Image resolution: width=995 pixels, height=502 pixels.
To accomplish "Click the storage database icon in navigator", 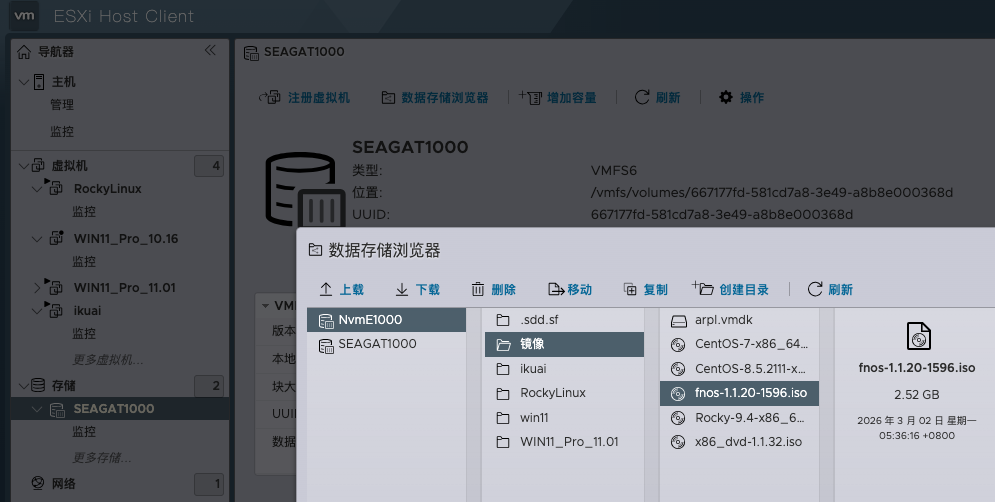I will click(38, 385).
